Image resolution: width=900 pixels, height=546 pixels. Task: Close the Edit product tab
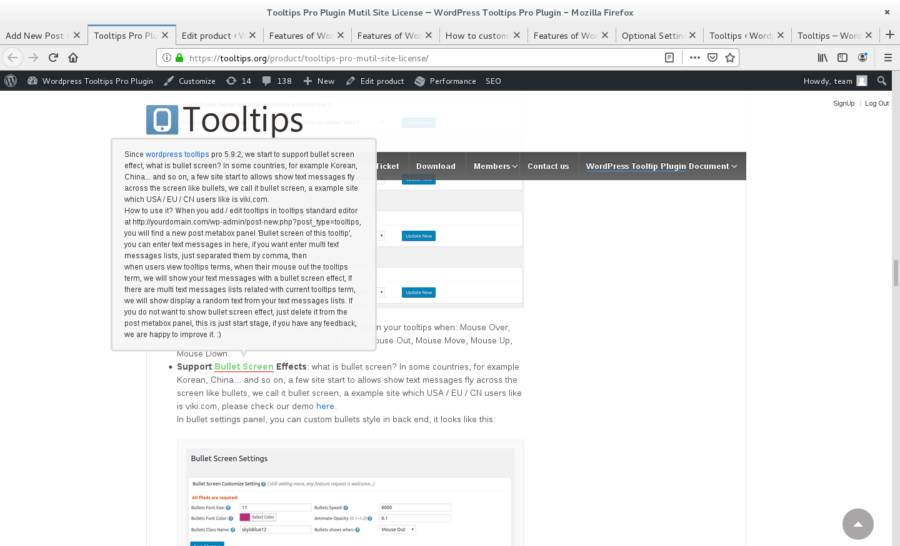(253, 35)
